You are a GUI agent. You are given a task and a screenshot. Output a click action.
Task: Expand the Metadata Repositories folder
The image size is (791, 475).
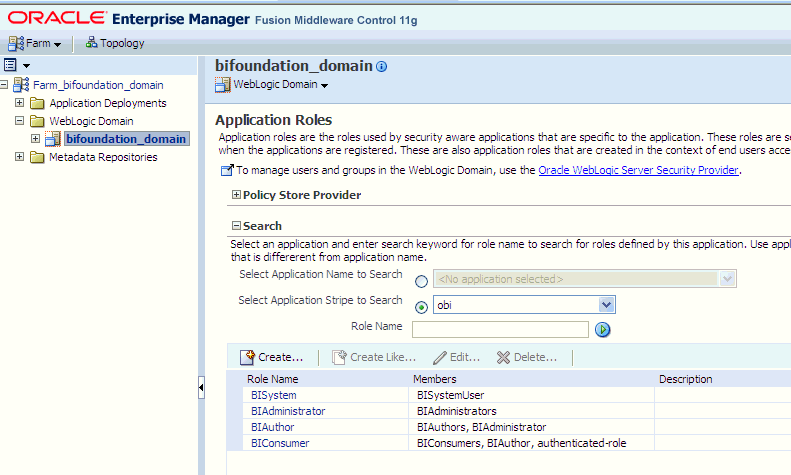19,157
